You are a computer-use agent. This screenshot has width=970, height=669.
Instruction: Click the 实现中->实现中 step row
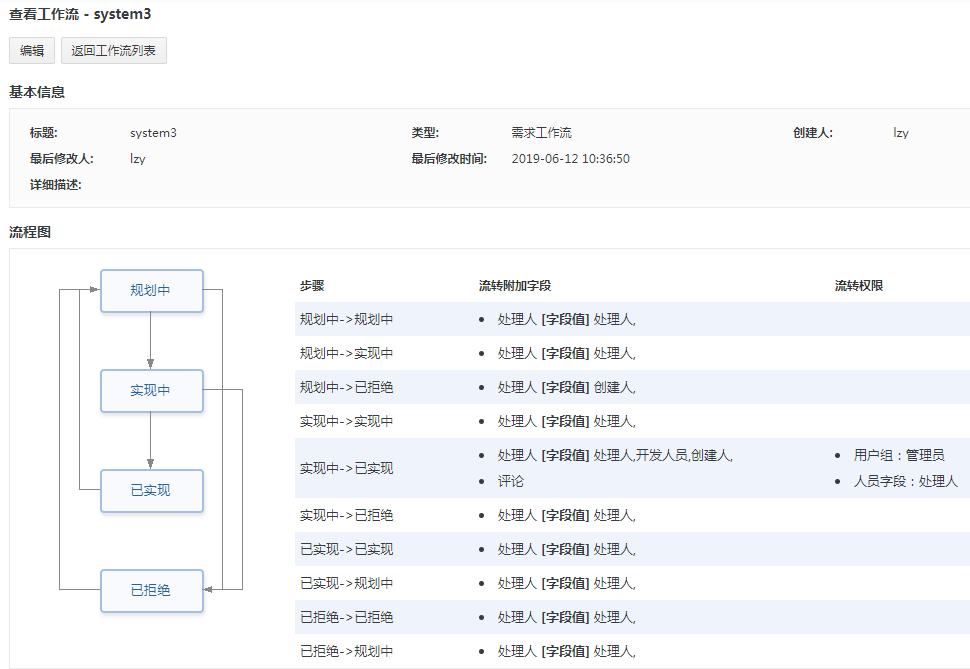coord(632,421)
